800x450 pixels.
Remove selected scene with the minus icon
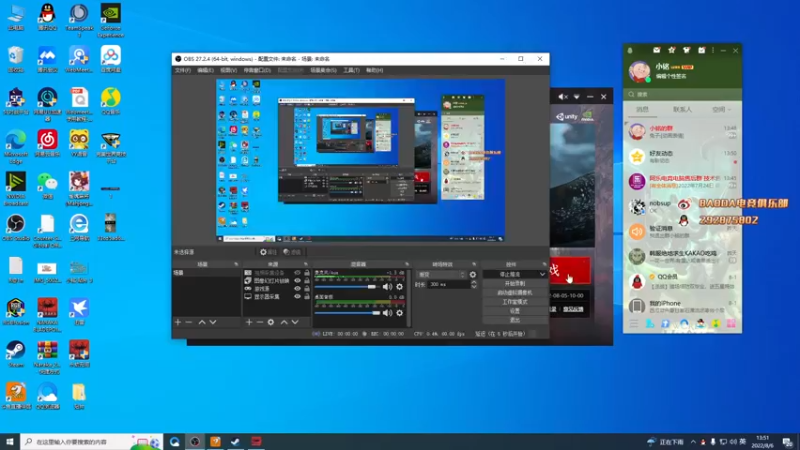pos(189,322)
